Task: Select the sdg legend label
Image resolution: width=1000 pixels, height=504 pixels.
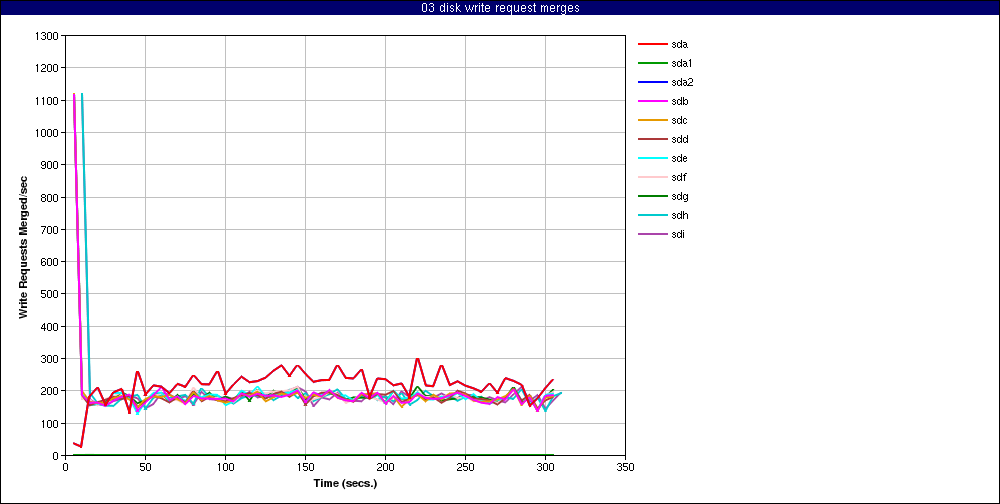Action: 680,196
